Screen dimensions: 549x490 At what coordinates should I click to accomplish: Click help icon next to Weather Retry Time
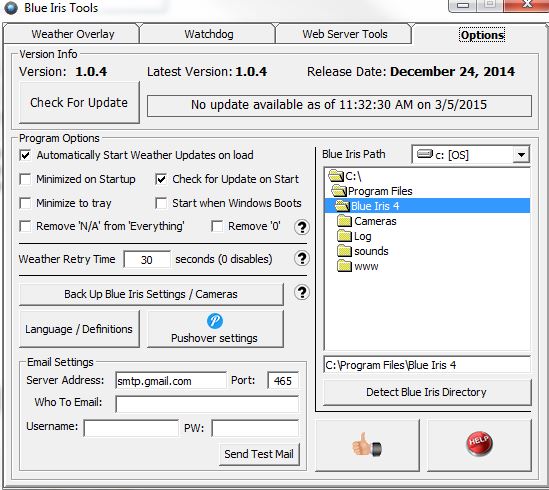[302, 259]
